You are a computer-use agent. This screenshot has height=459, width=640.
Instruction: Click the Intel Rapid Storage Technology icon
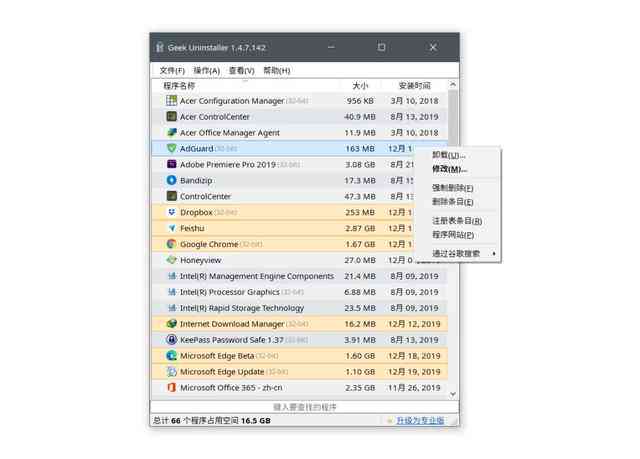coord(171,308)
